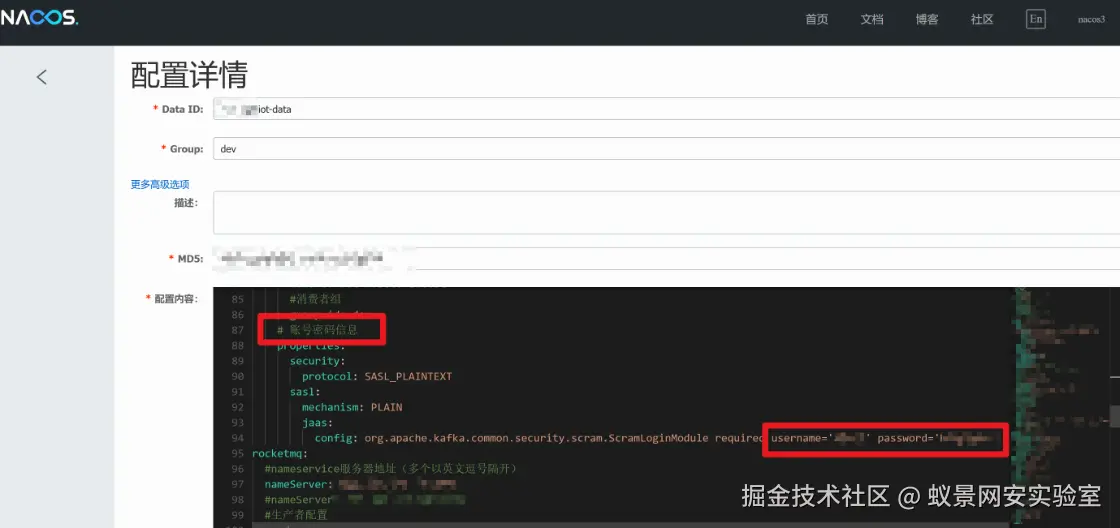
Task: Click the 更多高级选项 link
Action: (160, 184)
